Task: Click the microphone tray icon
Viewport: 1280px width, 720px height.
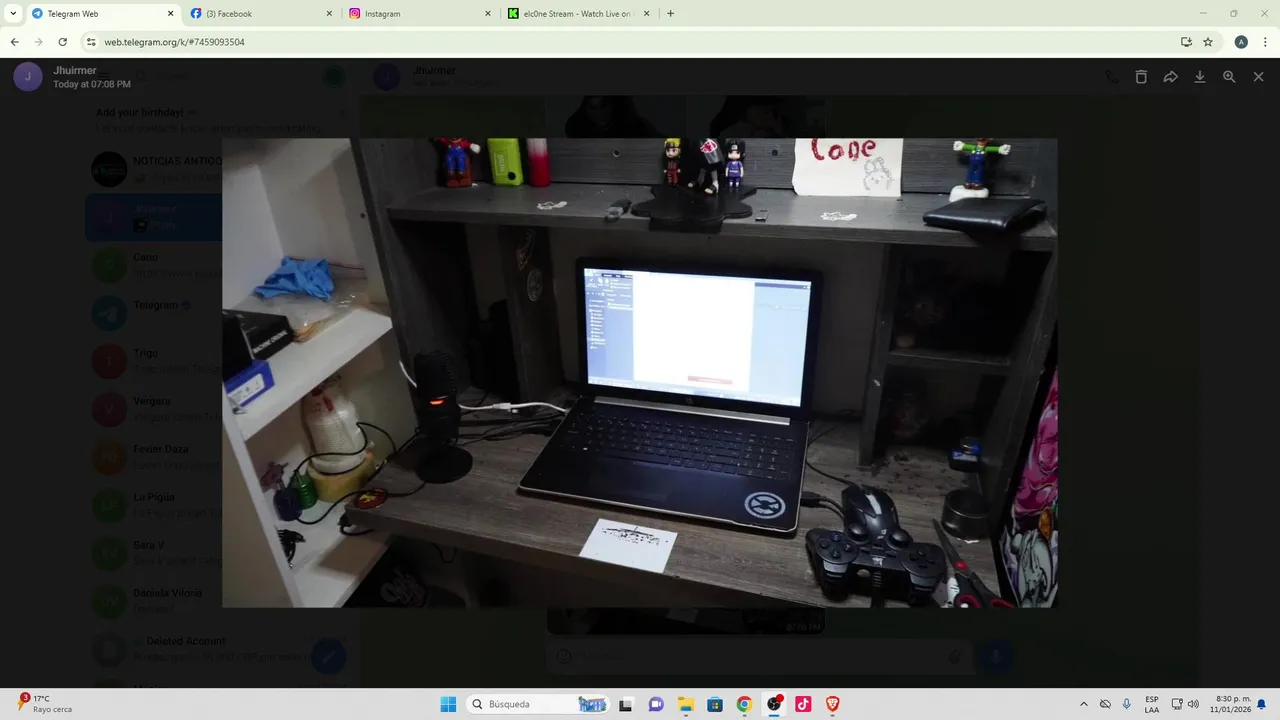Action: click(x=1127, y=704)
